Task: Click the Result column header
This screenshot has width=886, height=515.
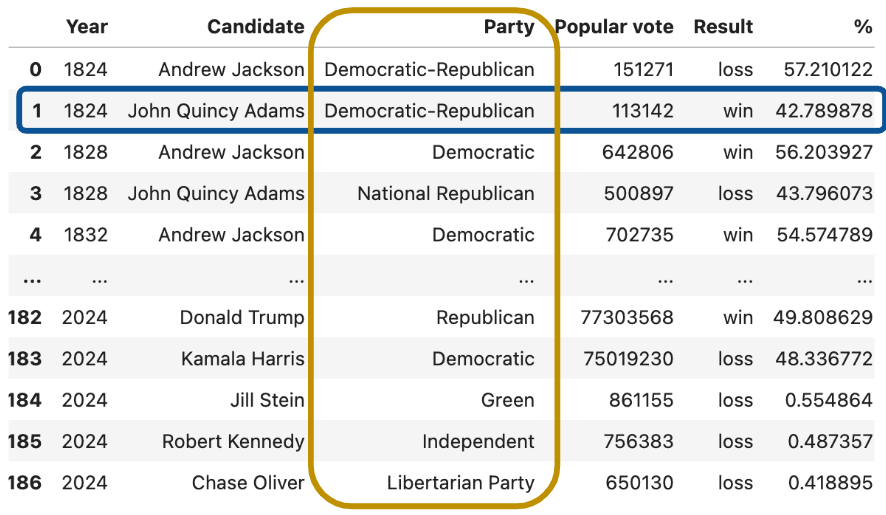Action: tap(723, 27)
